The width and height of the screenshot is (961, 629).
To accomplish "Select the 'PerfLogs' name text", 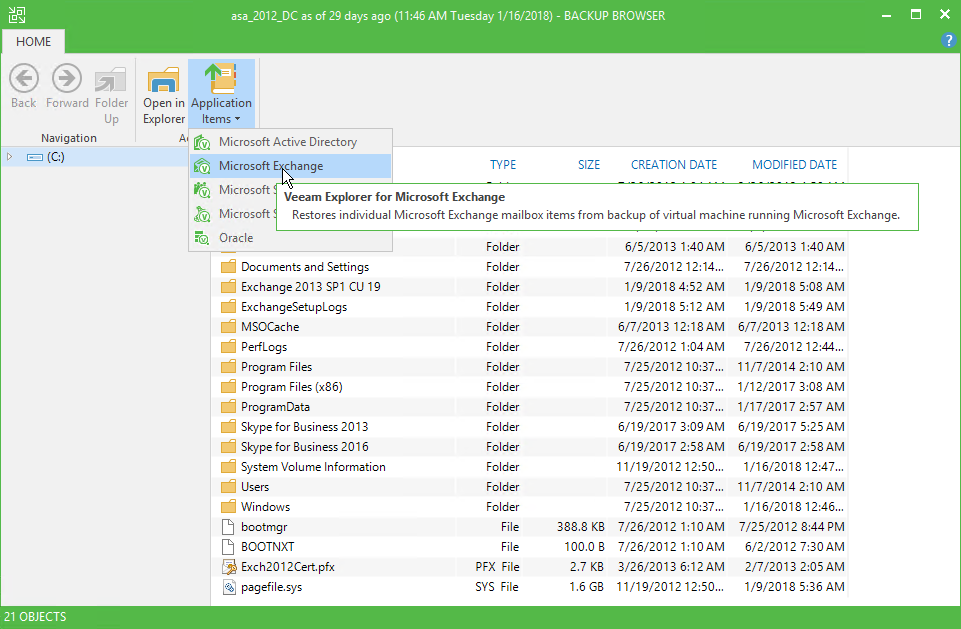I will tap(264, 346).
